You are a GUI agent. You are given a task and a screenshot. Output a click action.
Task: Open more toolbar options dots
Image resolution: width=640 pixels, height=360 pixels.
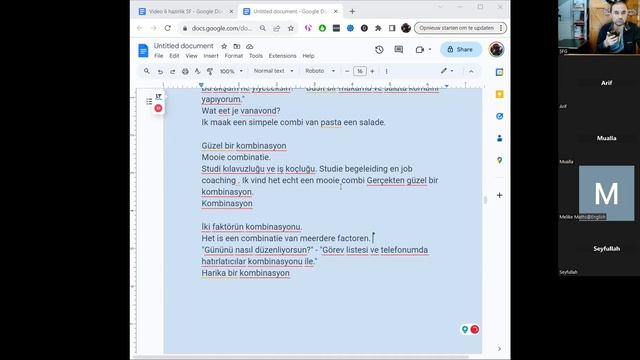[x=387, y=71]
